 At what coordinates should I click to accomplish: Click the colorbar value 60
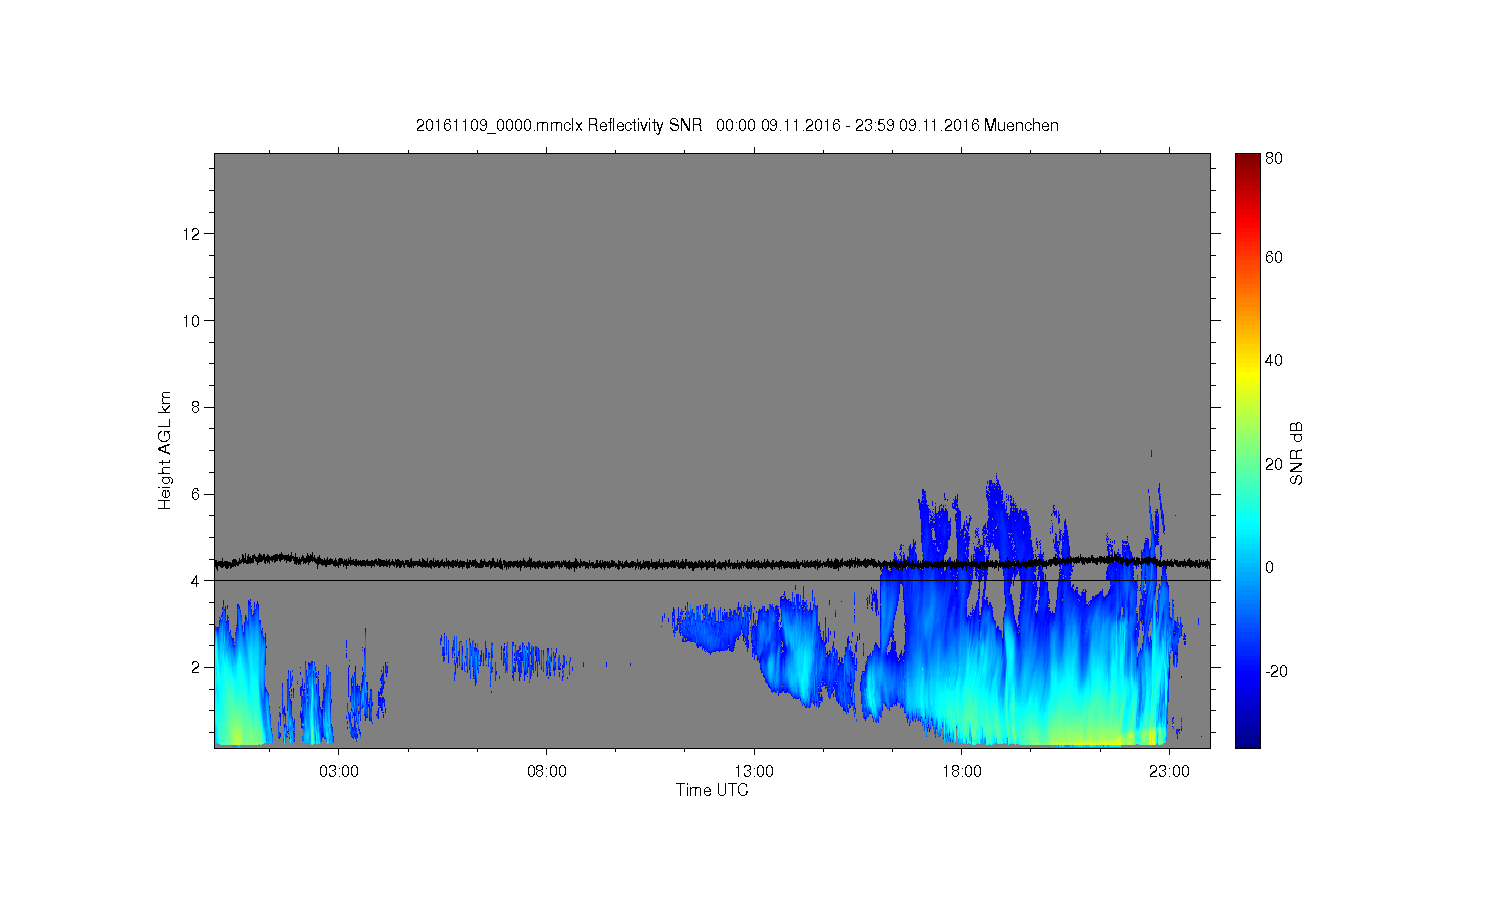tap(1274, 257)
